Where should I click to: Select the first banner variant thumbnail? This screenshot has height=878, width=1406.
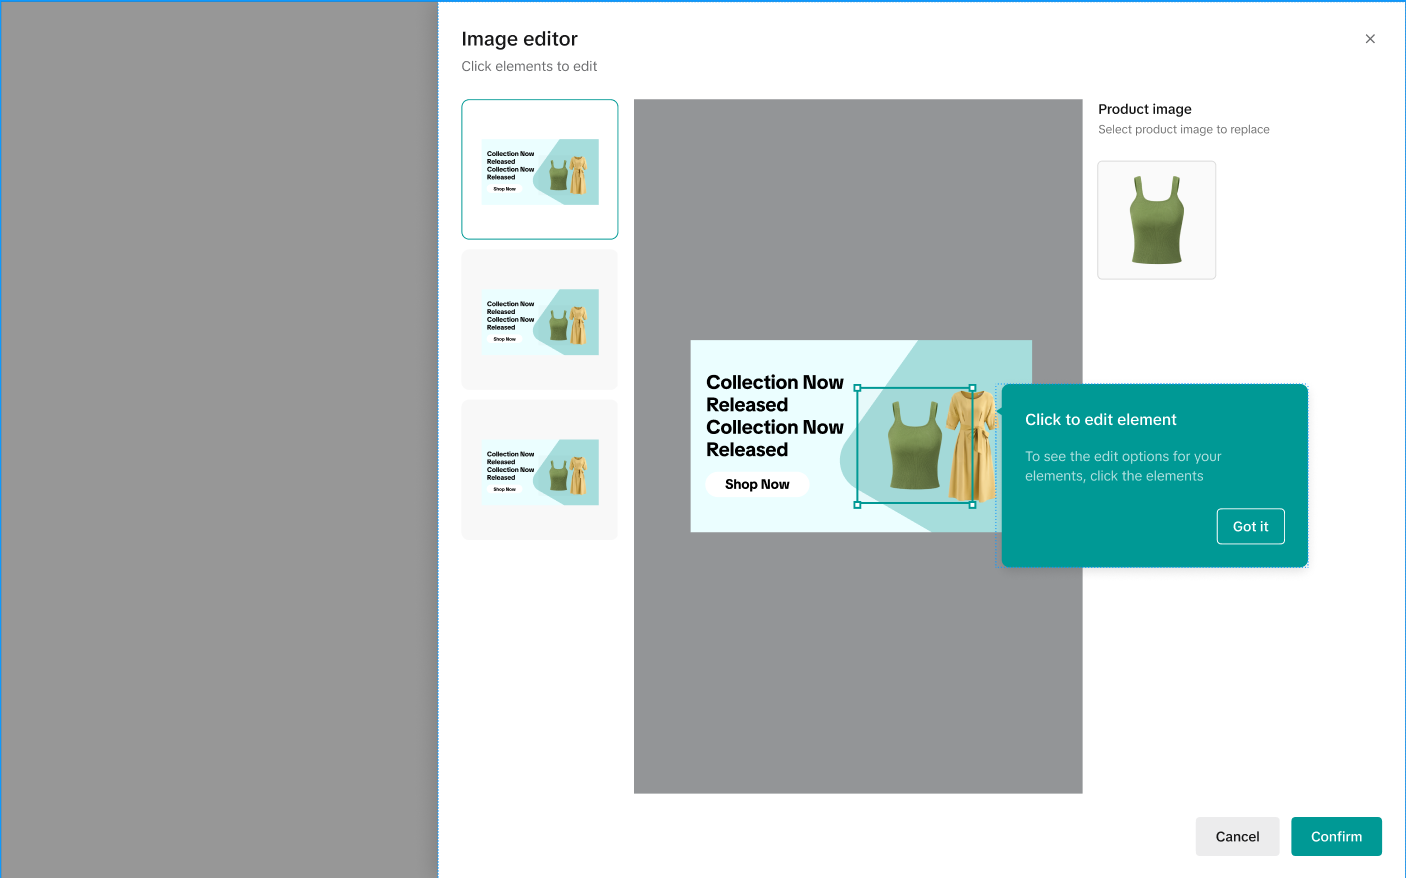pos(540,170)
